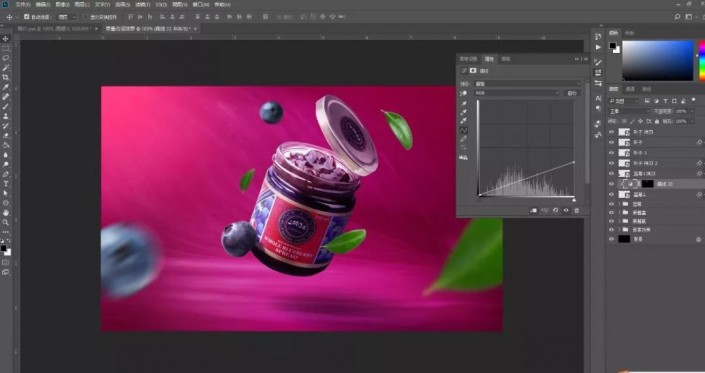Open the RGB channel dropdown in Curves
The height and width of the screenshot is (373, 705).
[x=517, y=93]
